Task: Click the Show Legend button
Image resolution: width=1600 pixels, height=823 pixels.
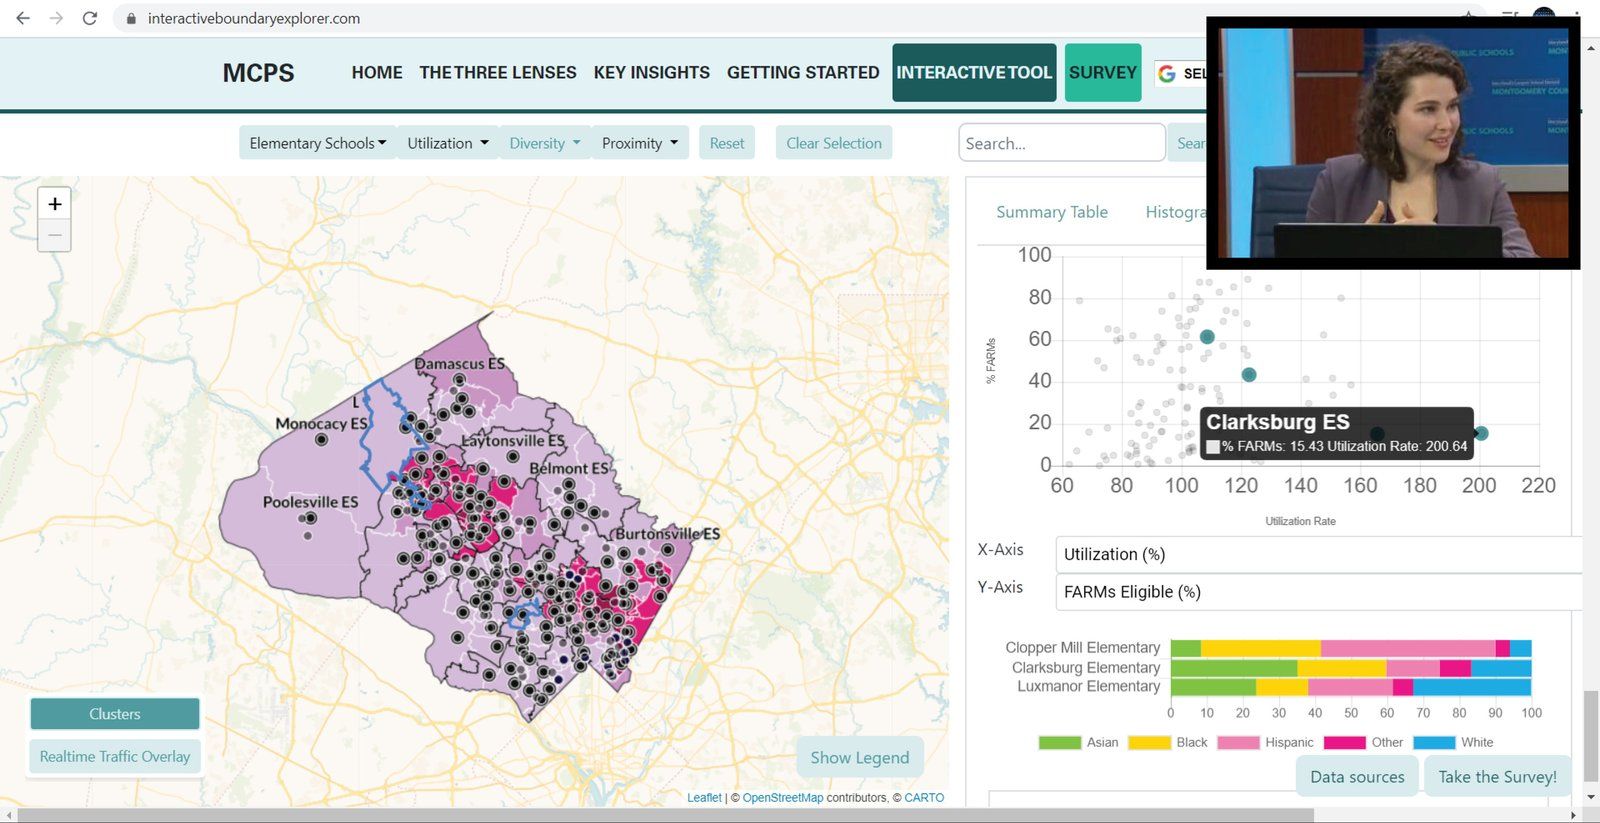Action: [x=859, y=758]
